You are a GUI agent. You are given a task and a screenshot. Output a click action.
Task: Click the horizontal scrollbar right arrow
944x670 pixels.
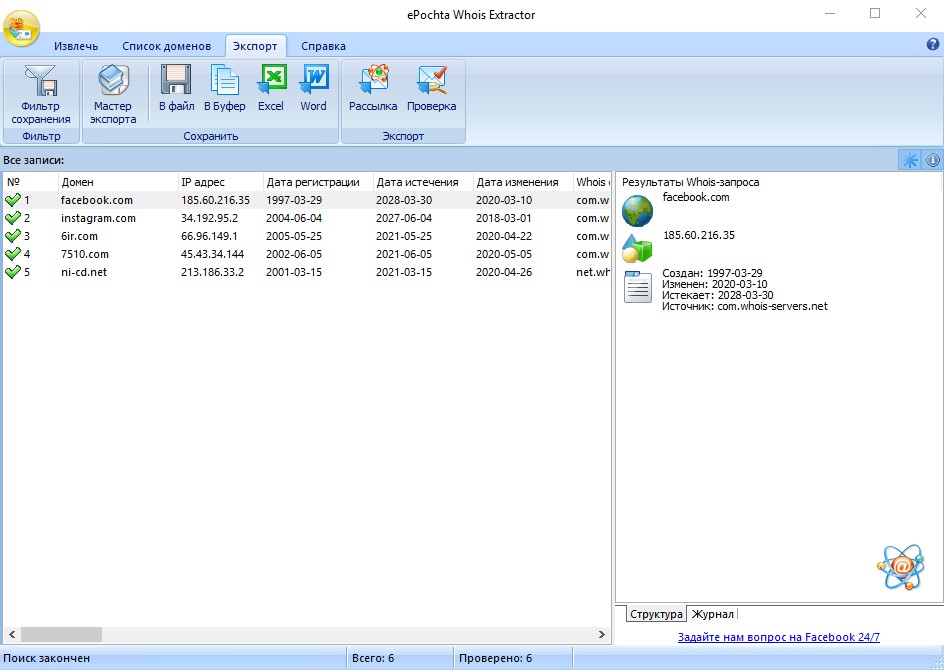pyautogui.click(x=601, y=634)
